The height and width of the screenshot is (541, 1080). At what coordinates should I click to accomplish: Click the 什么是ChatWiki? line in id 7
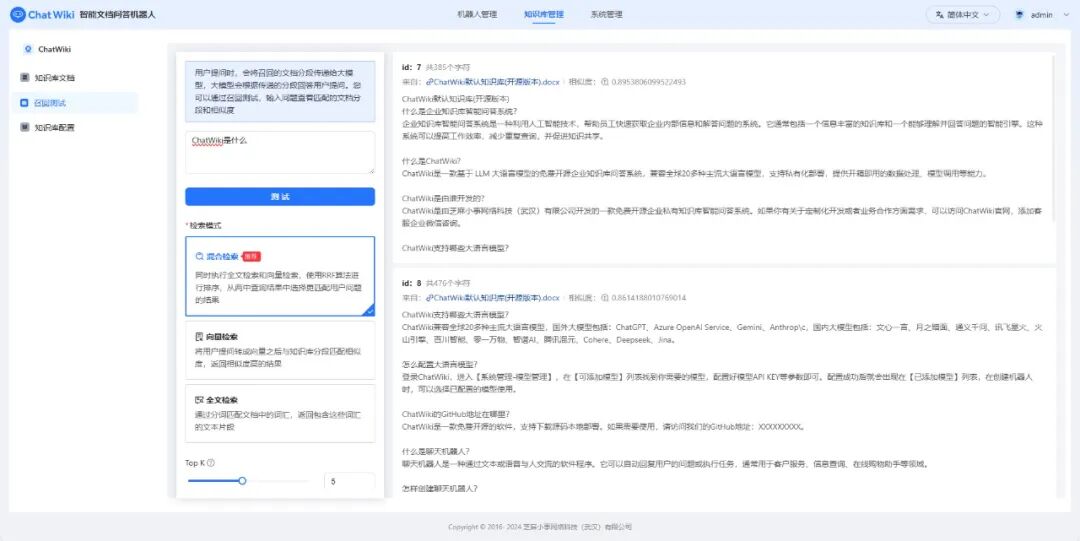tap(431, 161)
